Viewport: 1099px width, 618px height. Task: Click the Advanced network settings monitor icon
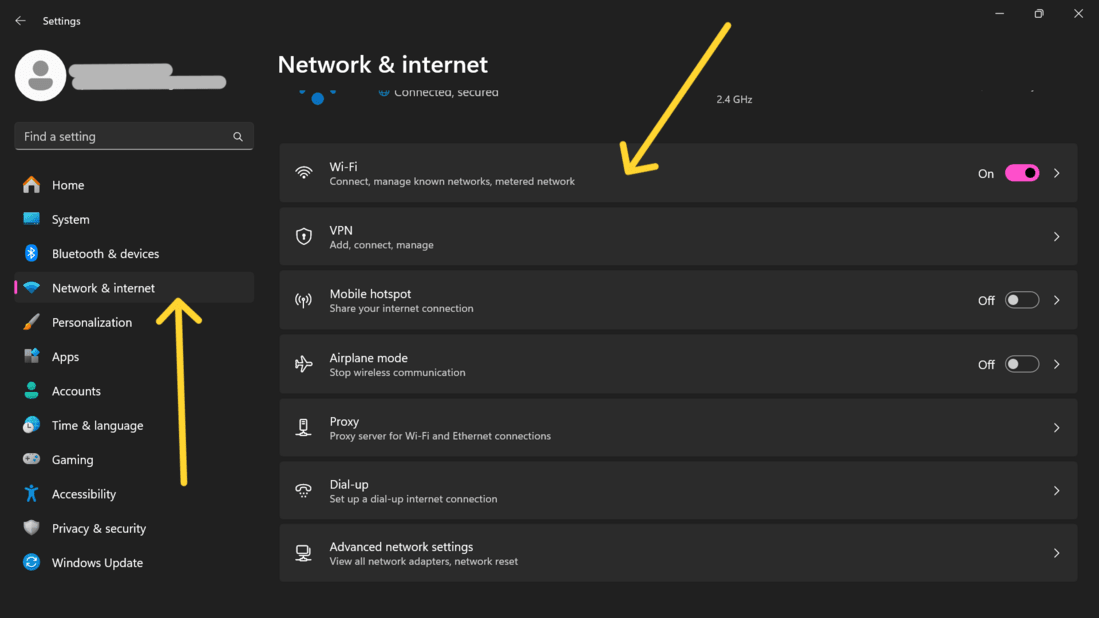tap(304, 553)
